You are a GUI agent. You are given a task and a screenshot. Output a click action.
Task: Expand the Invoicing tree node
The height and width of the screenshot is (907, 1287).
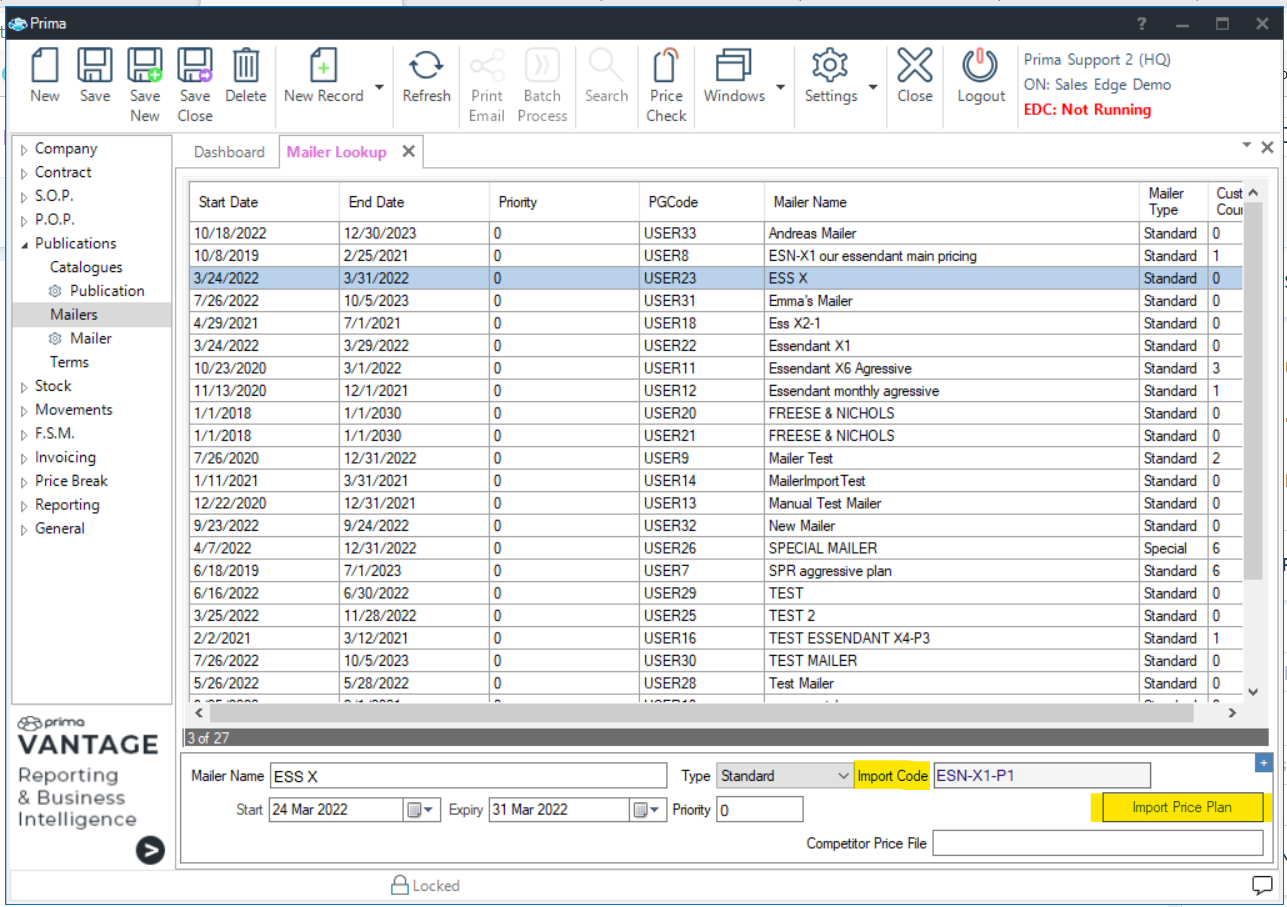(x=24, y=458)
